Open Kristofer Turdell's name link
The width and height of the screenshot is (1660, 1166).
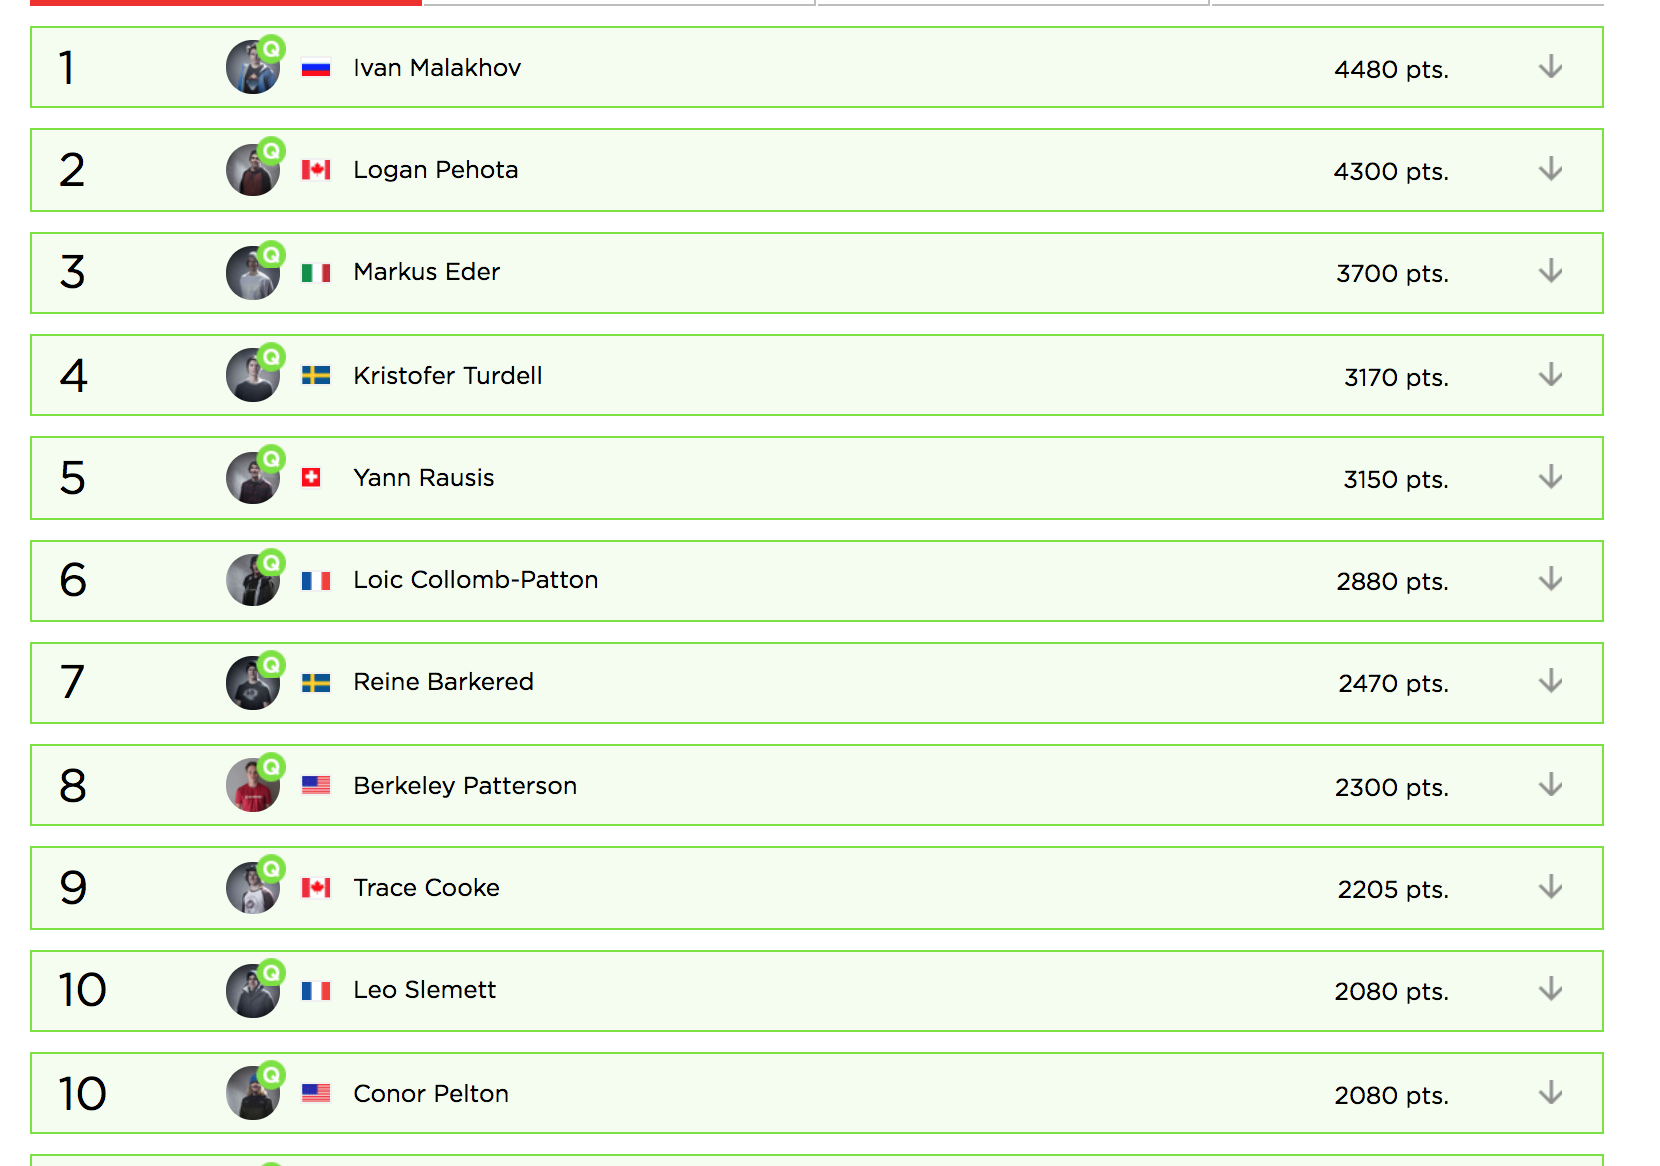pos(448,376)
